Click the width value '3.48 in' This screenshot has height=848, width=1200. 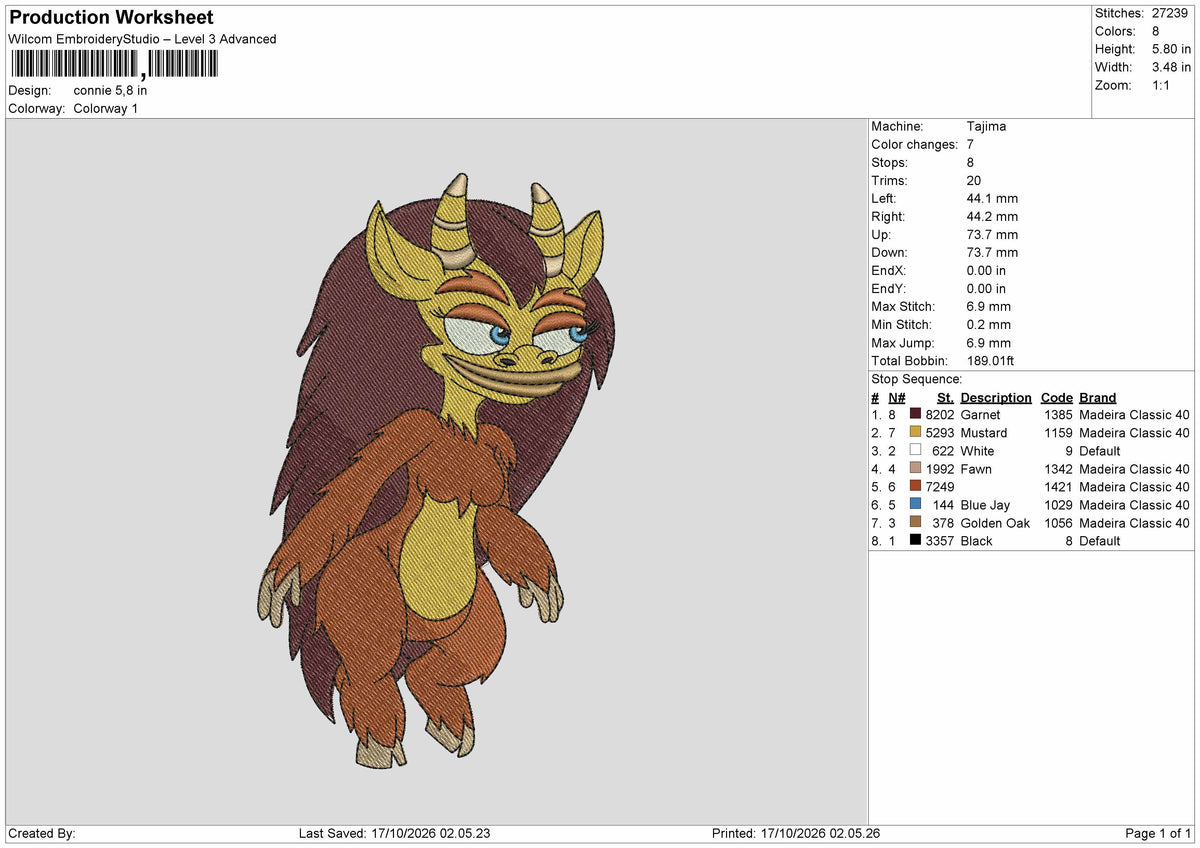coord(1171,67)
